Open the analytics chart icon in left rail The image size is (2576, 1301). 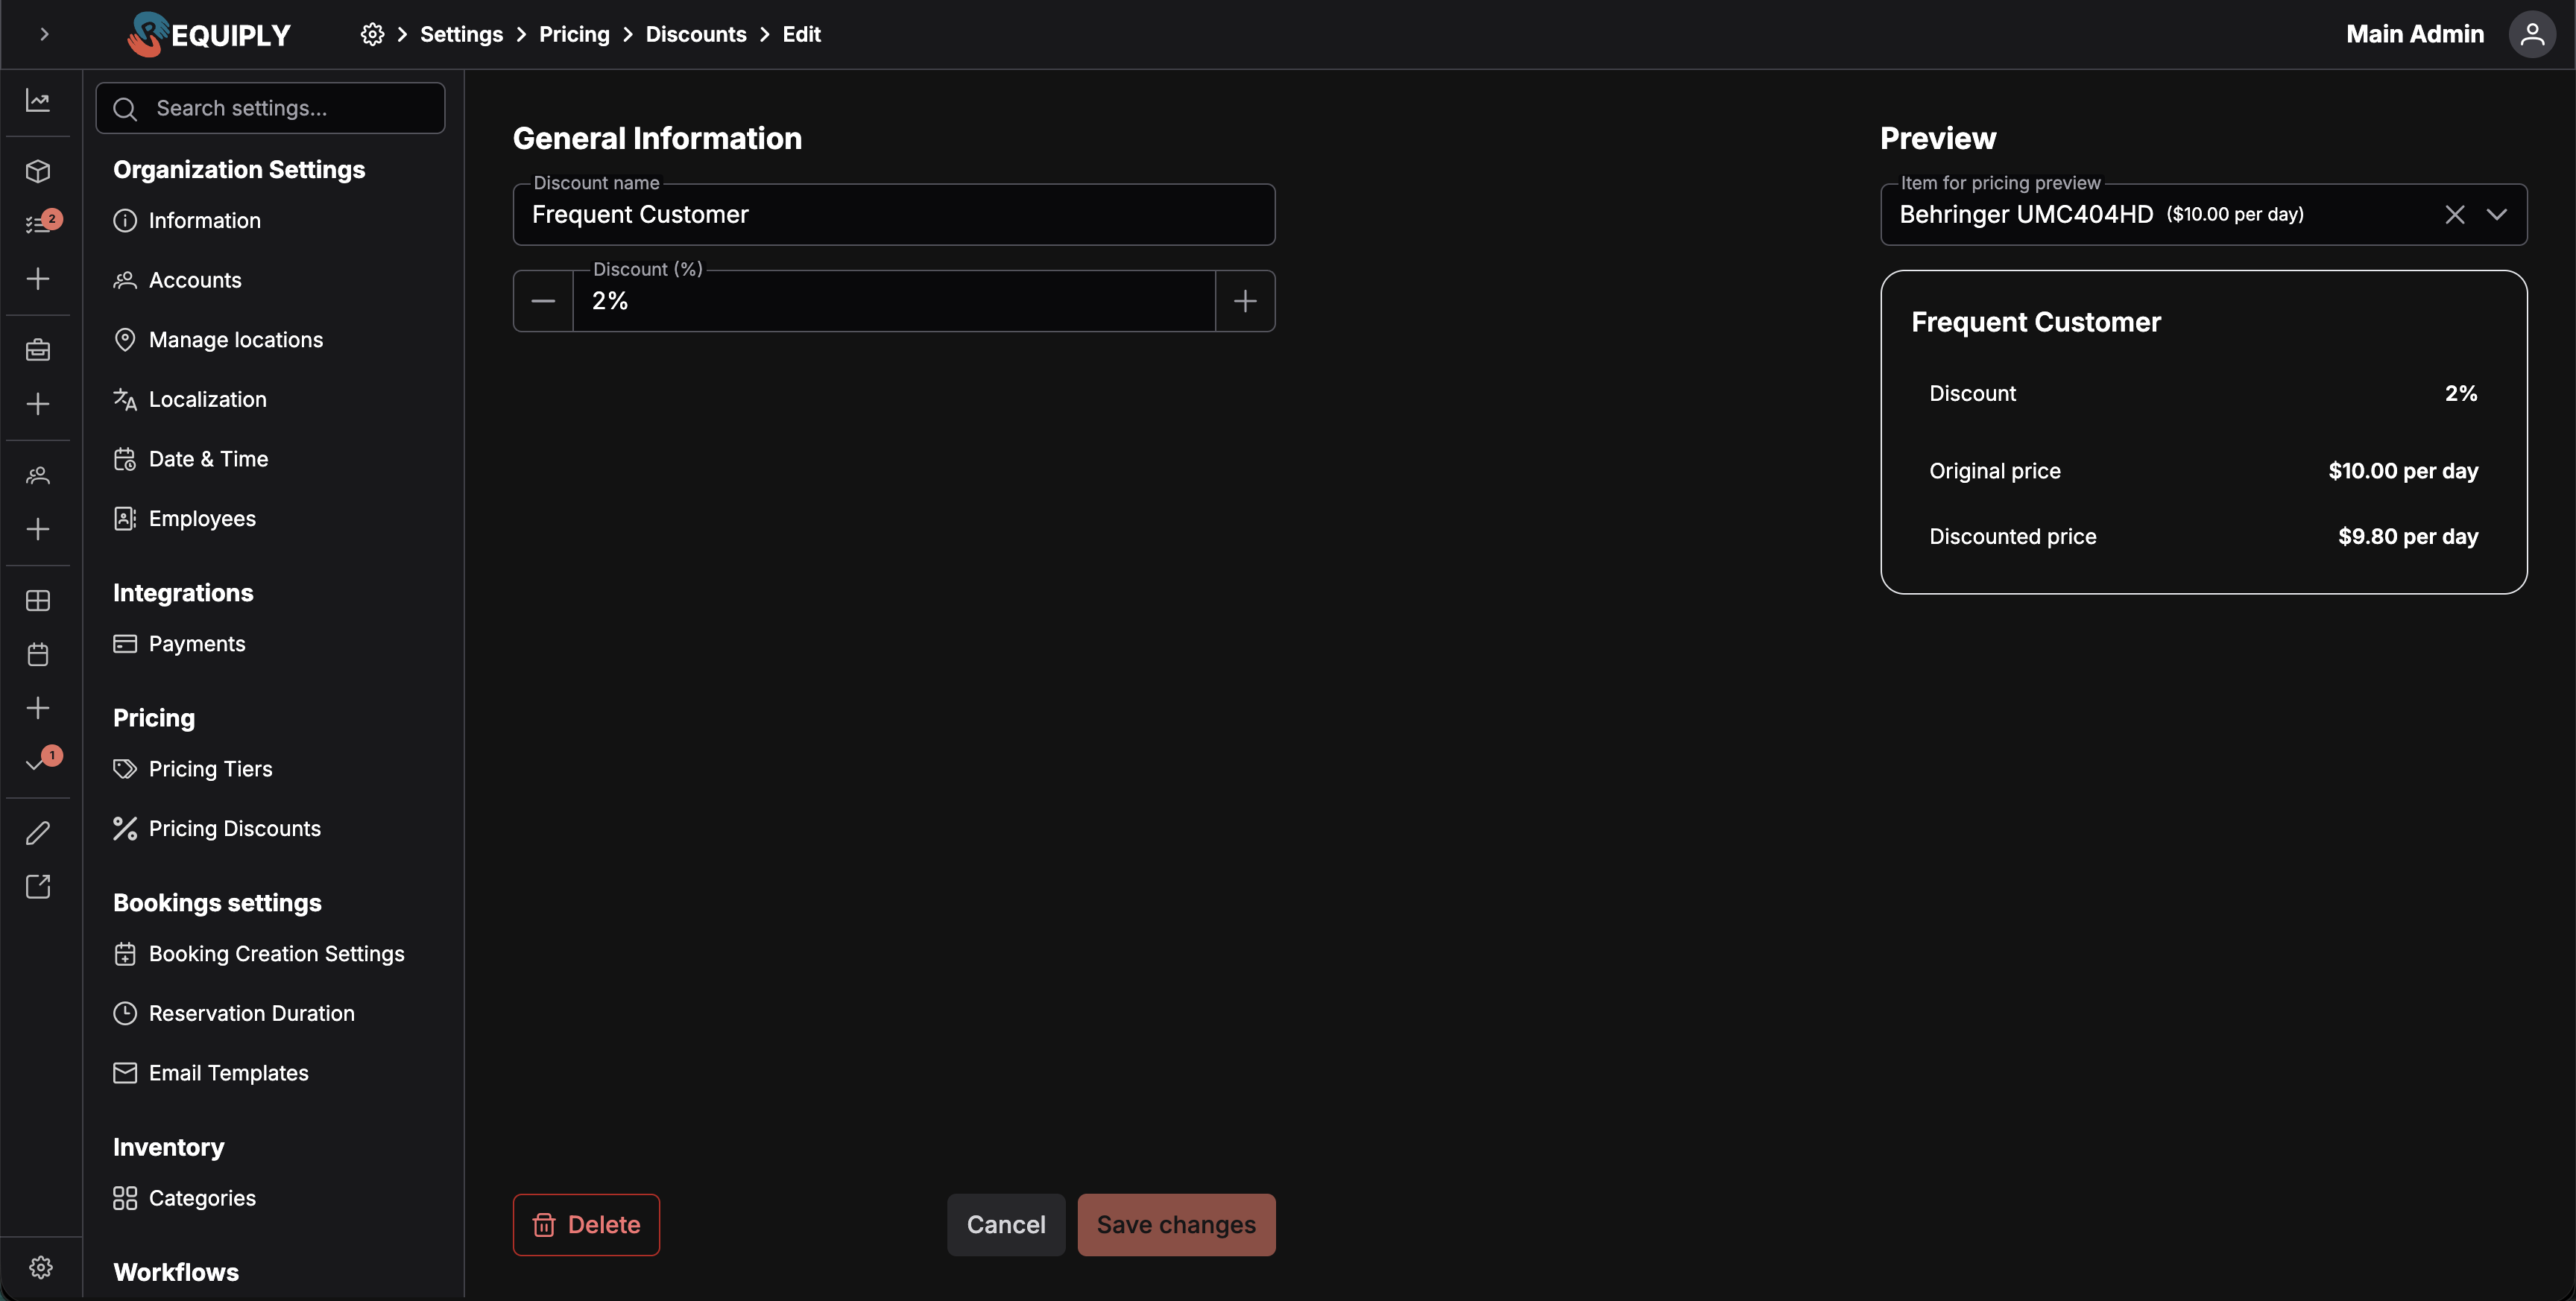tap(38, 100)
